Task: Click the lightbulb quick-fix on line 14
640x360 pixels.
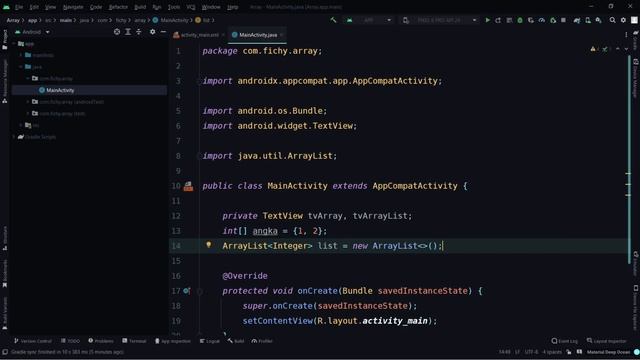Action: coord(209,245)
